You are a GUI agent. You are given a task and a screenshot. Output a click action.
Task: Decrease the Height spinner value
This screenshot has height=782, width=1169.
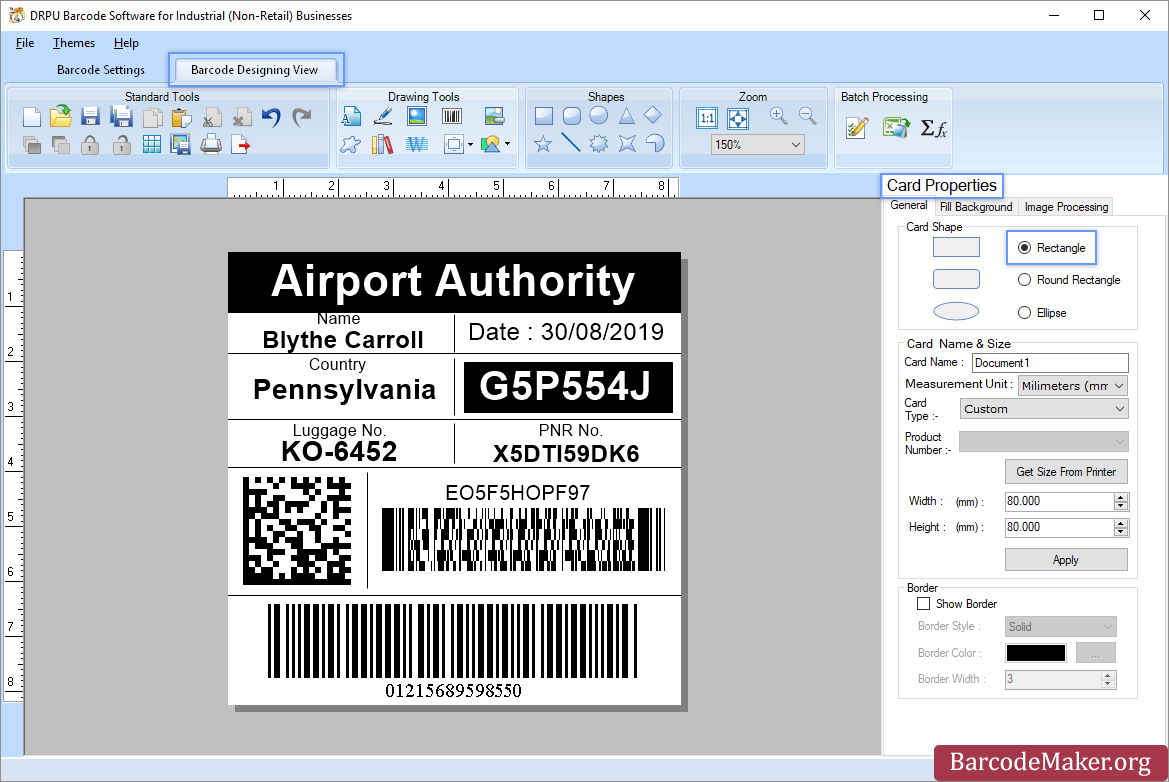pyautogui.click(x=1121, y=532)
